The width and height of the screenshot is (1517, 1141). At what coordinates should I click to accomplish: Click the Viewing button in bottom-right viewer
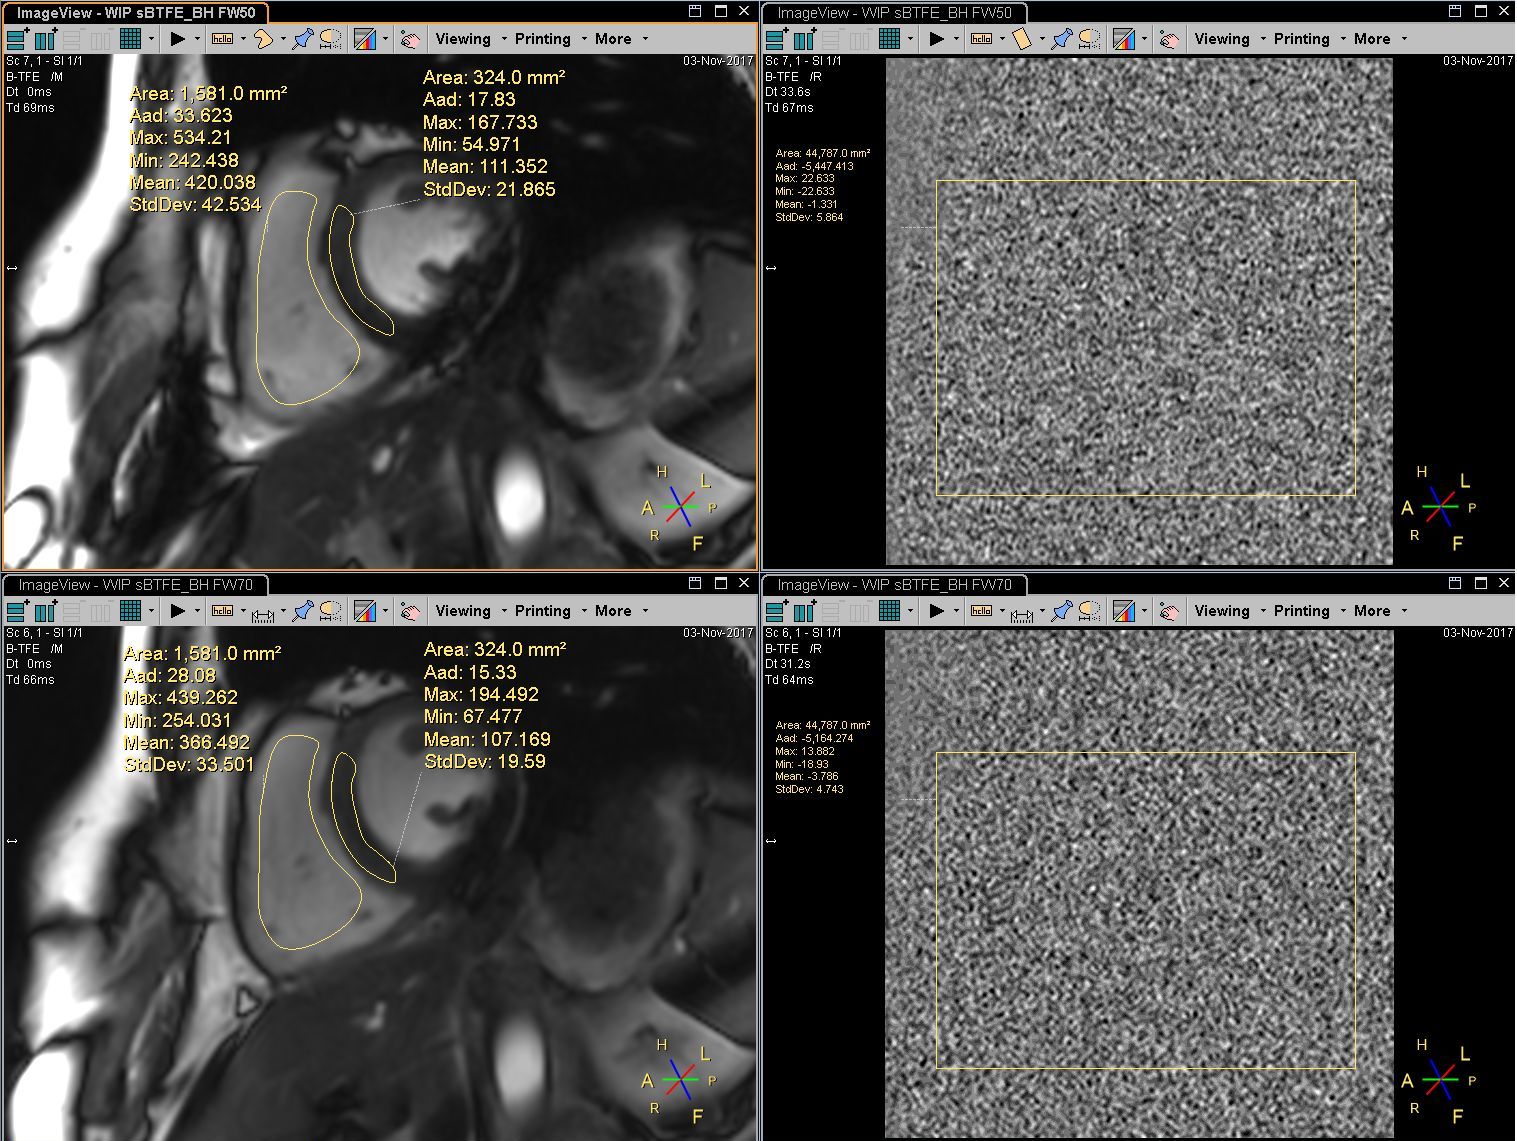(1222, 611)
